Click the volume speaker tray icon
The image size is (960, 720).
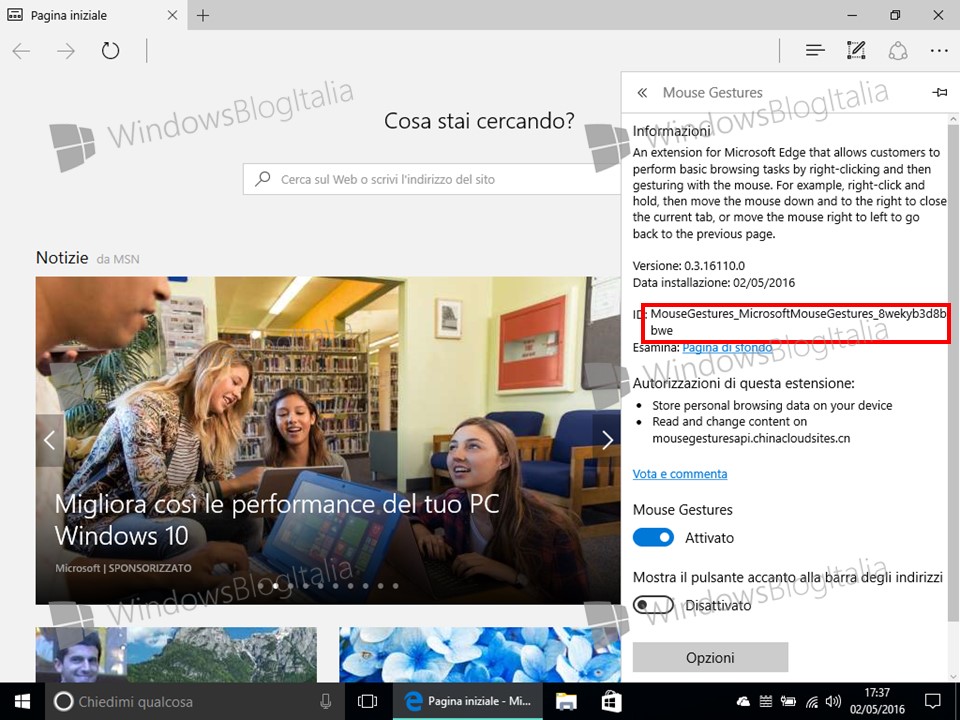click(833, 702)
